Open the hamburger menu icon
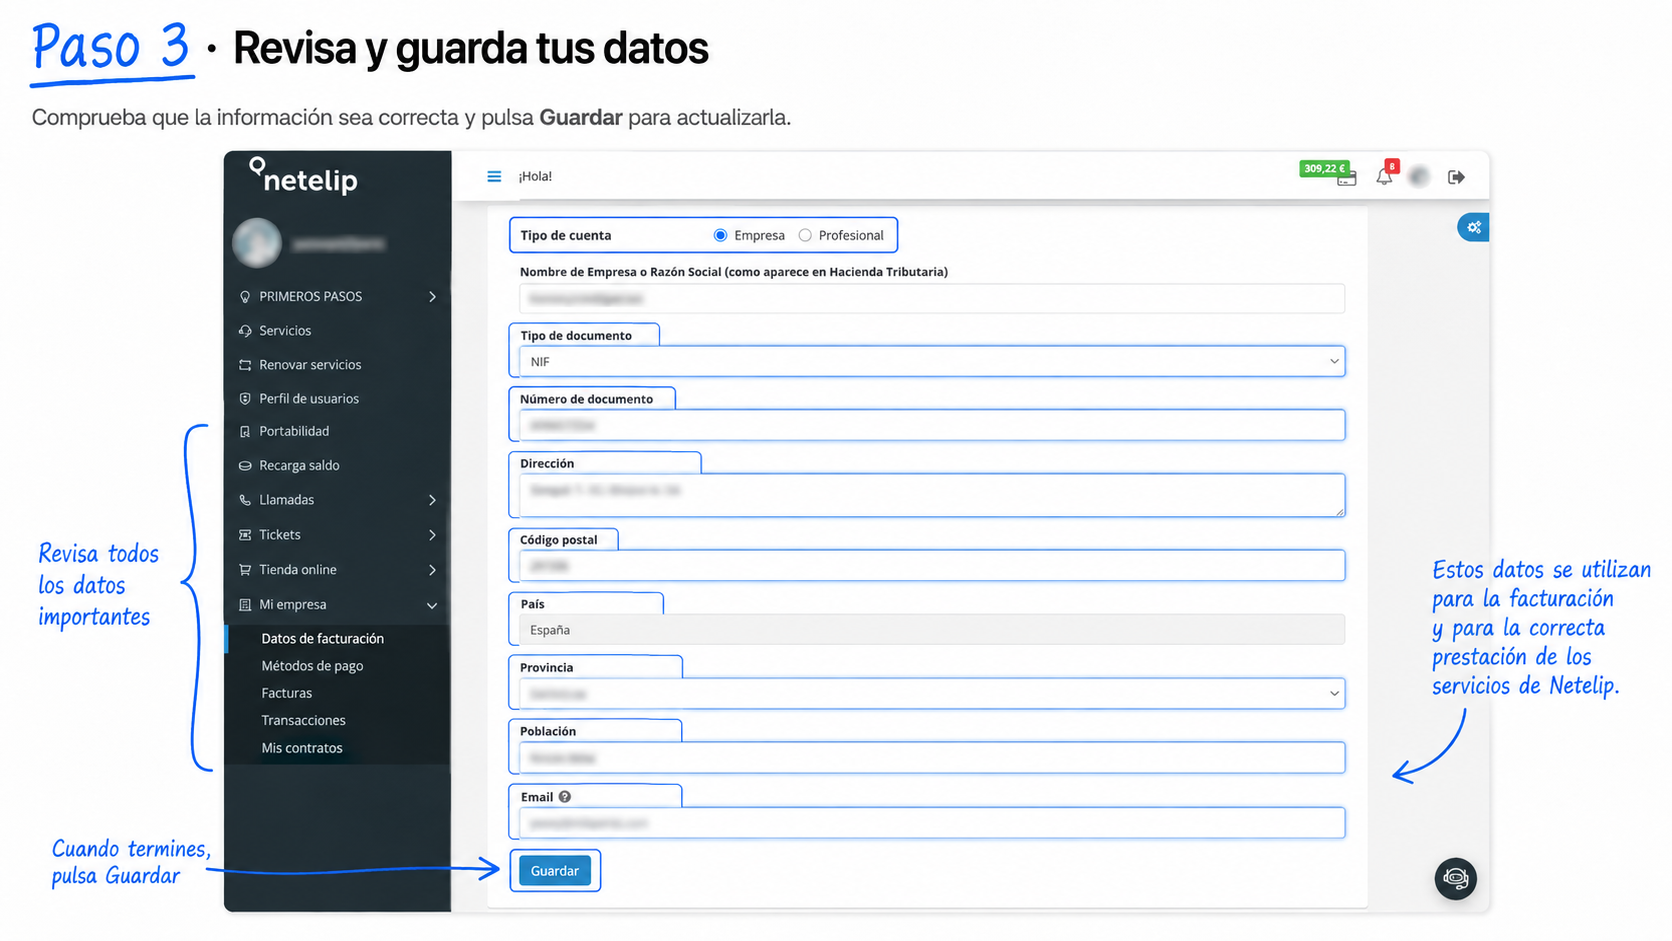 [494, 176]
